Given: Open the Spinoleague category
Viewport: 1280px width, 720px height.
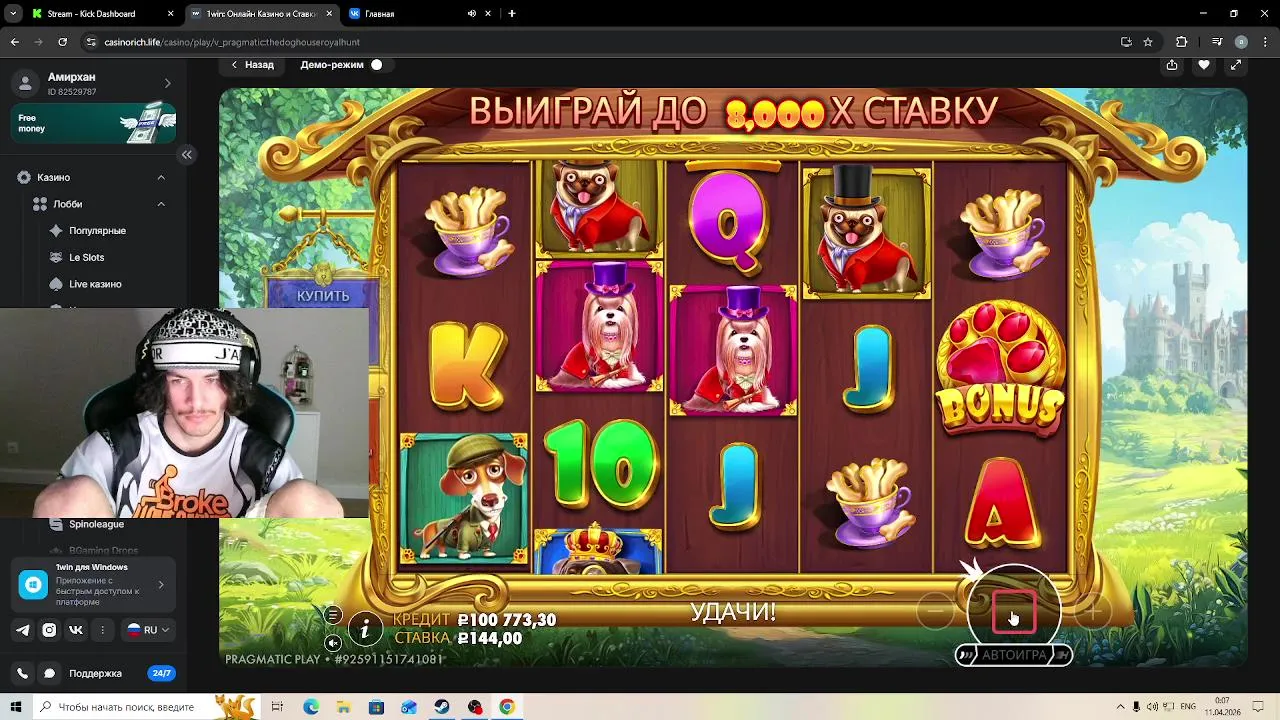Looking at the screenshot, I should click(96, 524).
